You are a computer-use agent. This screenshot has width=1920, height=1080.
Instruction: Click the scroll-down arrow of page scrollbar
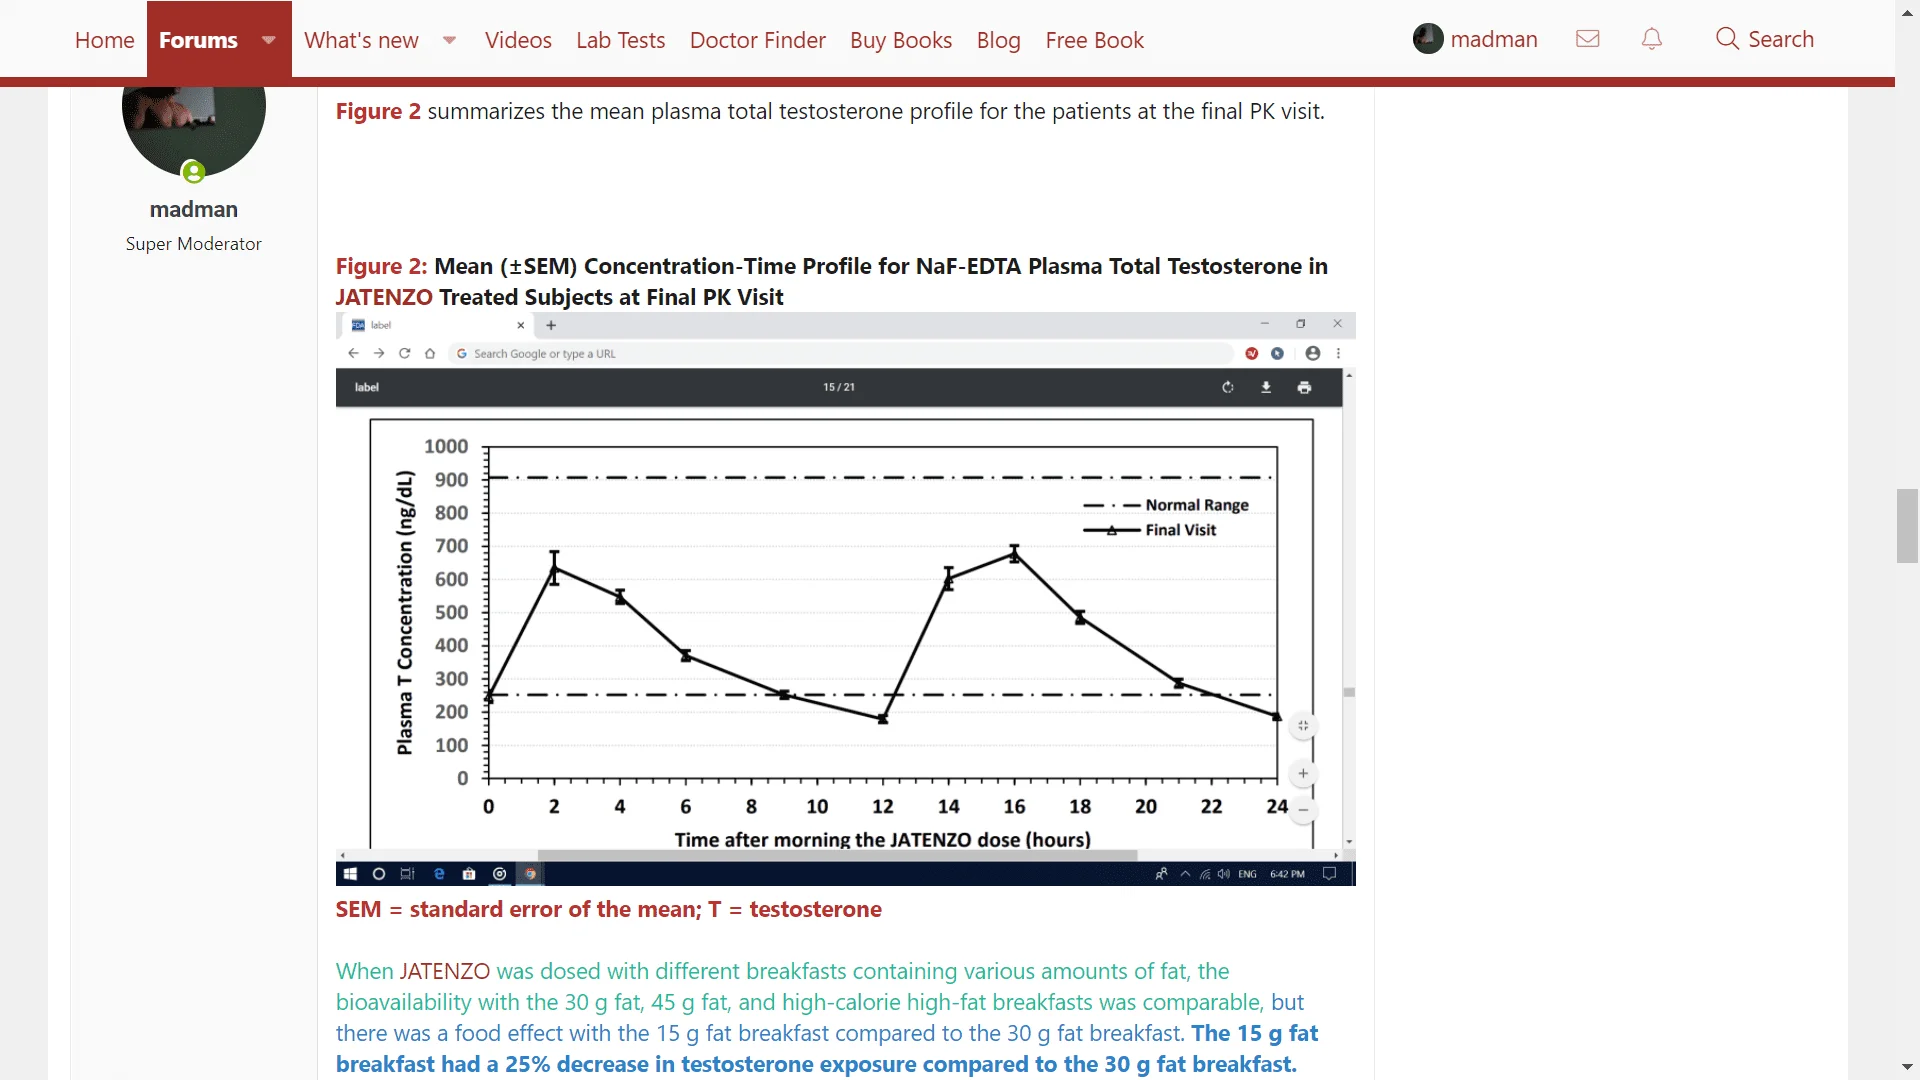coord(1907,1067)
